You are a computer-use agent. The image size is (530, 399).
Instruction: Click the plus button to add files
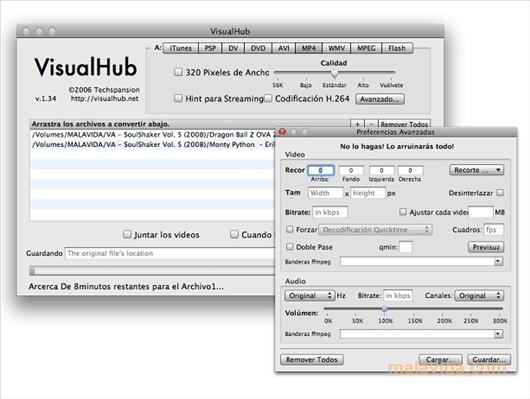click(357, 124)
